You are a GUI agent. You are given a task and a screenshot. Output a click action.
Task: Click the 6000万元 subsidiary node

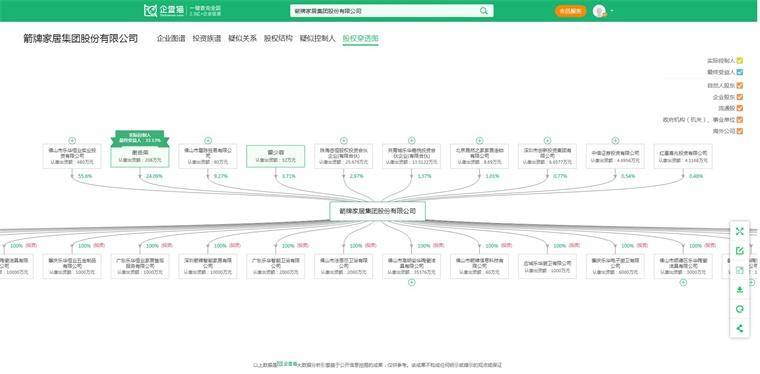[615, 265]
